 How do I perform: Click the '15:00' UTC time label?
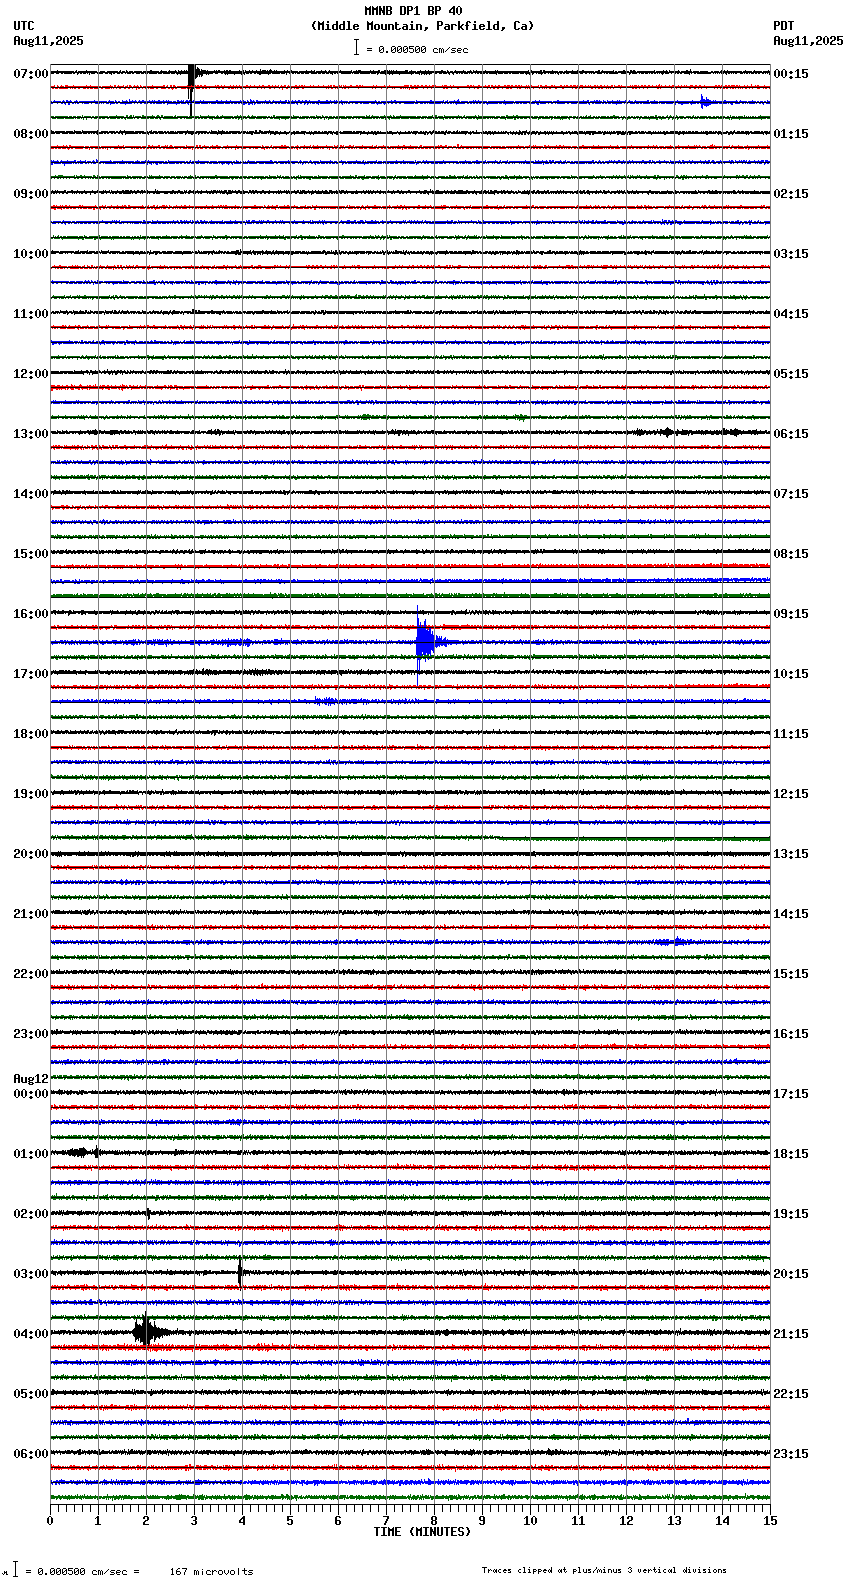[x=31, y=554]
